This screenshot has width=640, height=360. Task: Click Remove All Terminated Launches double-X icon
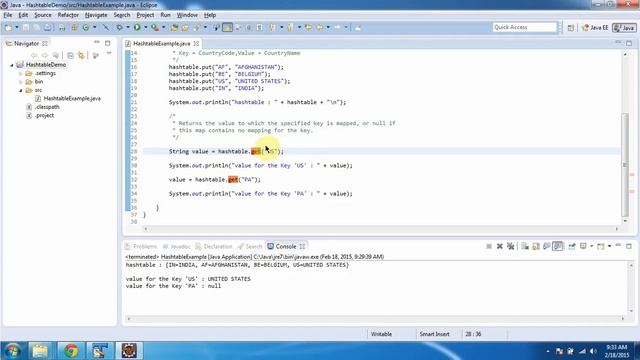(511, 246)
